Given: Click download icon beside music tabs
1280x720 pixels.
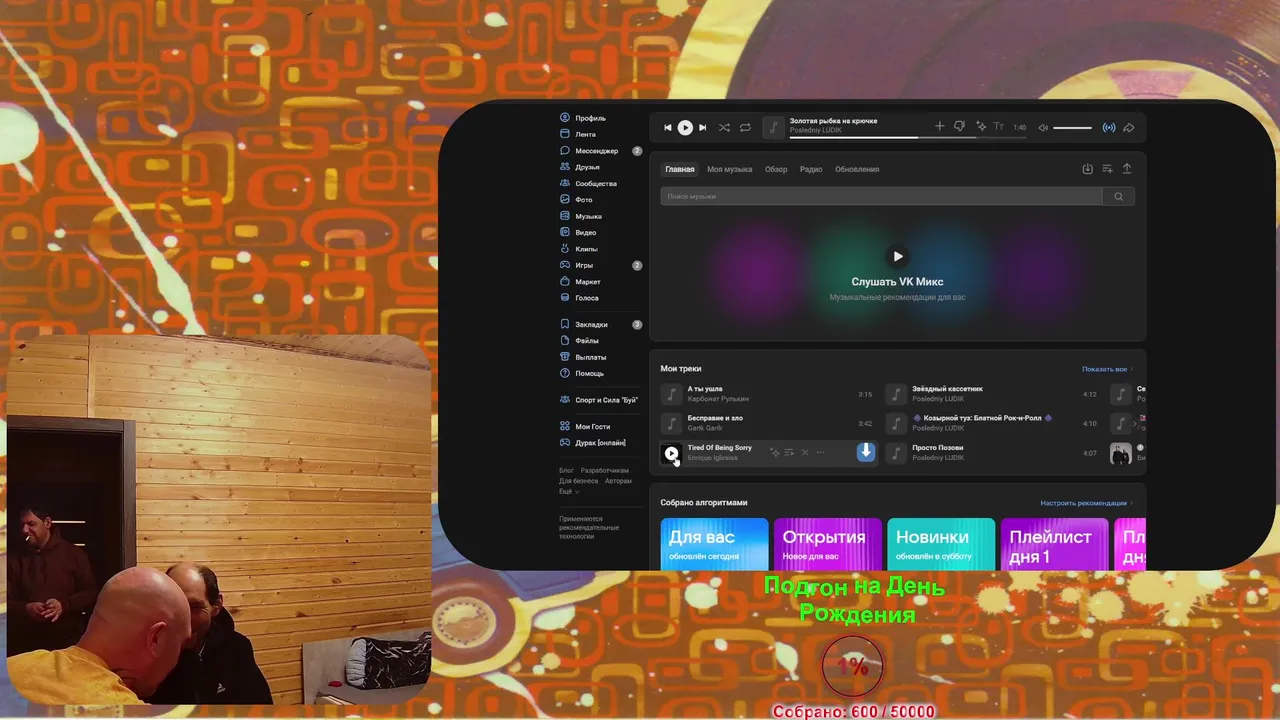Looking at the screenshot, I should (x=1087, y=169).
